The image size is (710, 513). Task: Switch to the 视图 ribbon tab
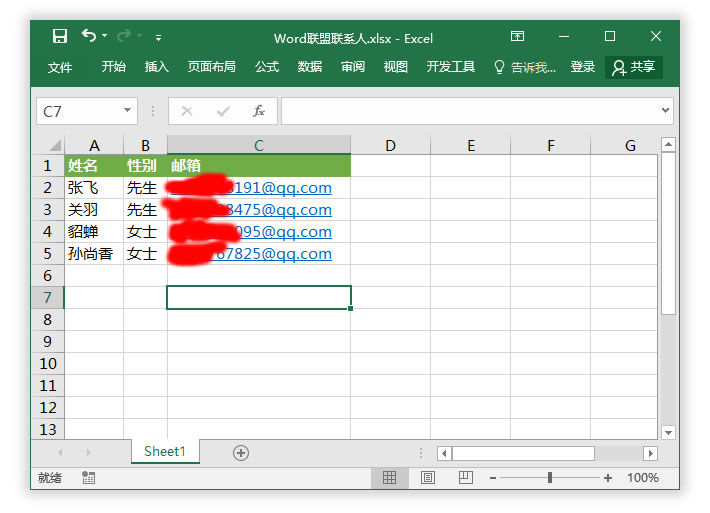pos(396,67)
